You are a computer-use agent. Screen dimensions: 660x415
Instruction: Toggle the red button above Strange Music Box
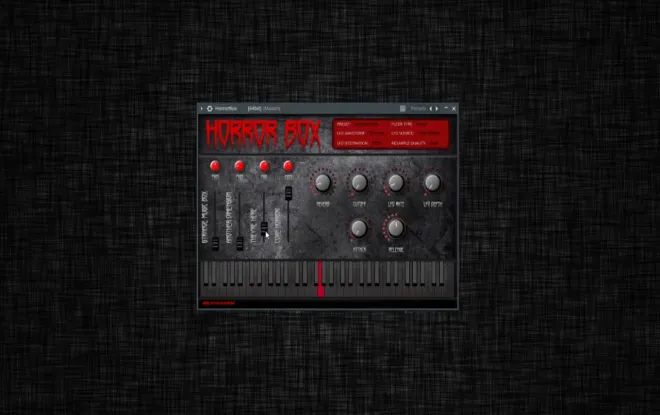tap(215, 166)
